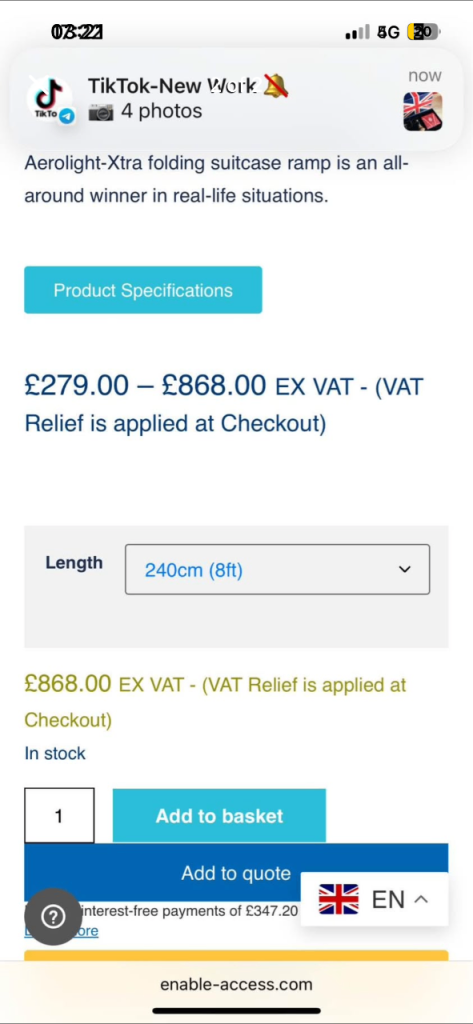Tap the camera icon beside 4 photos

[x=101, y=112]
